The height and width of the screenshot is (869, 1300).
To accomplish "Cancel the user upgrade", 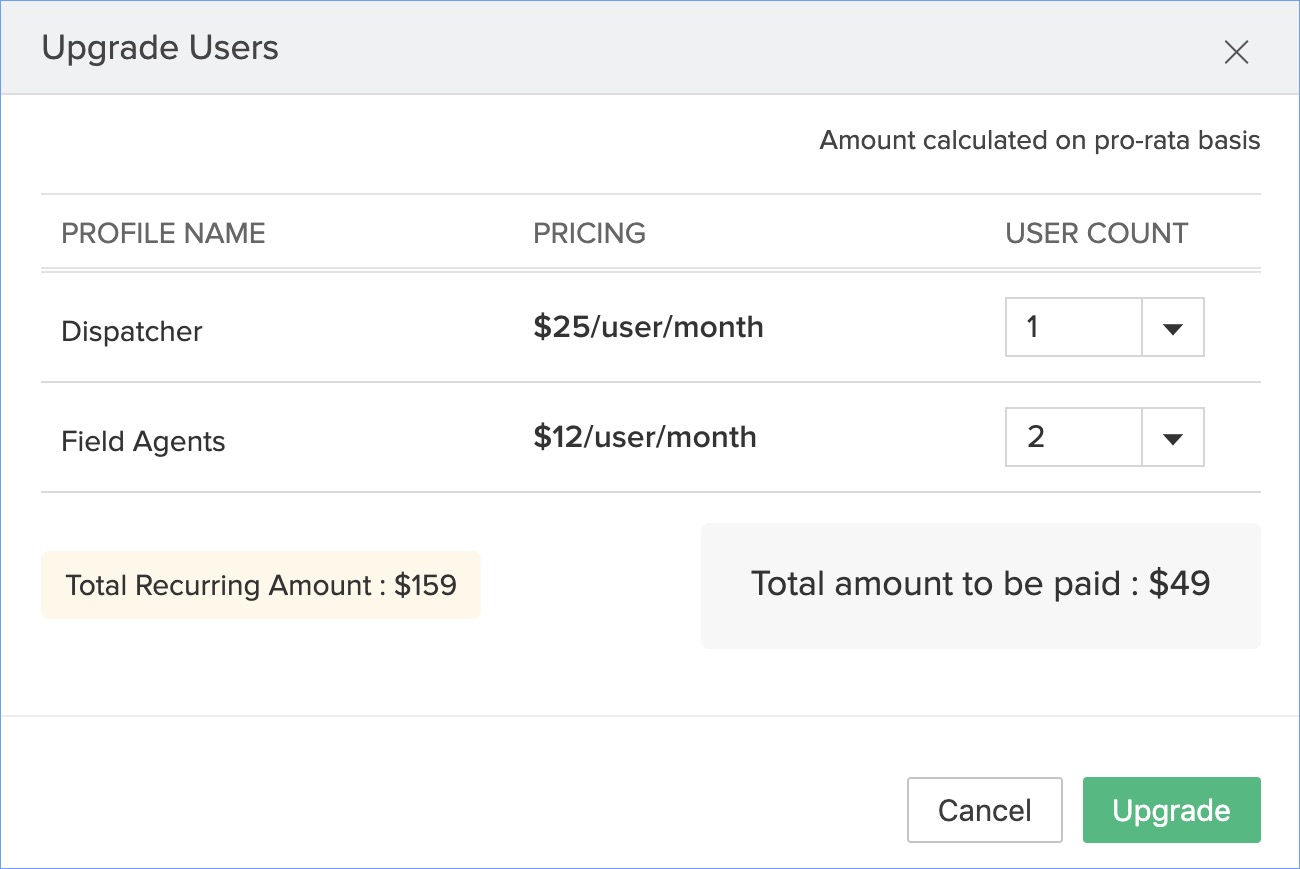I will pos(984,810).
